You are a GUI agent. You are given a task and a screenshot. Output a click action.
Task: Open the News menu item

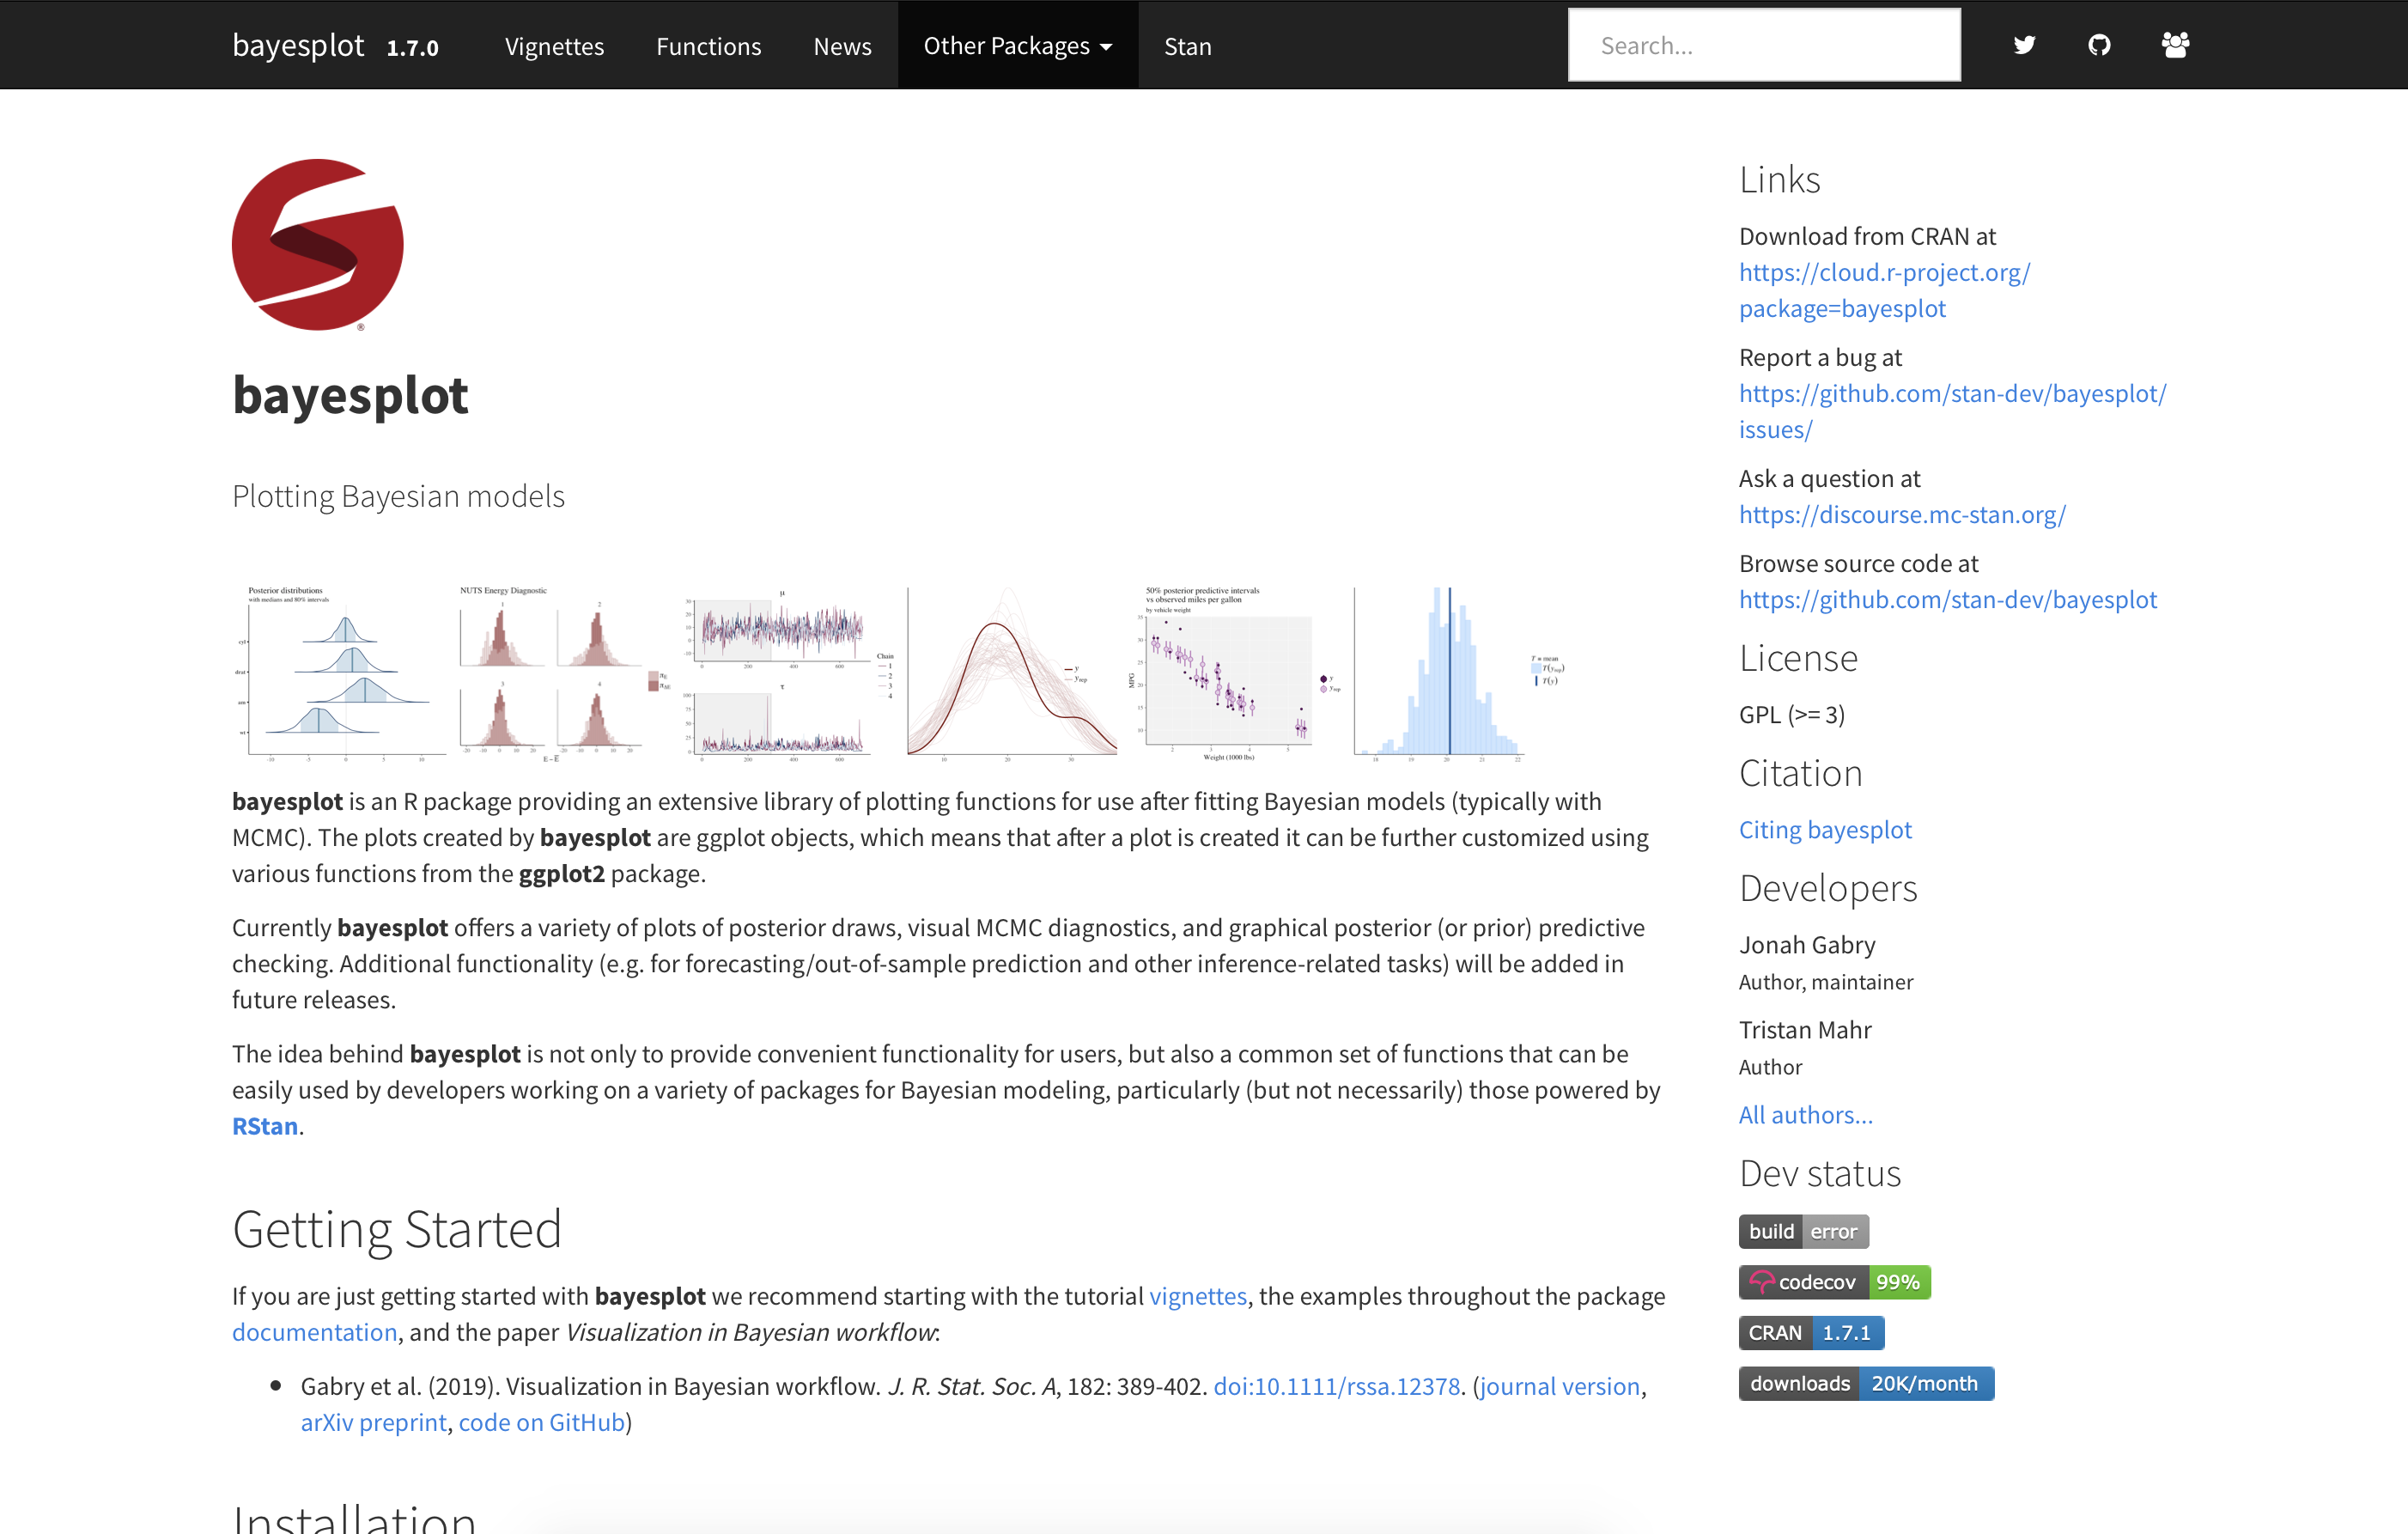tap(842, 46)
